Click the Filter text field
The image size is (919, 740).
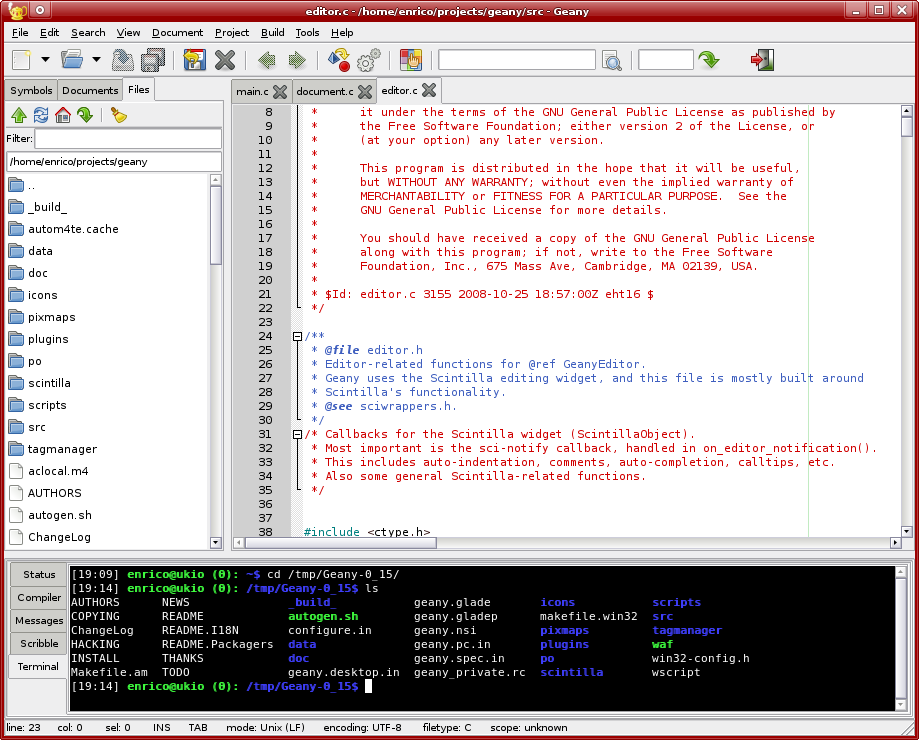[x=128, y=139]
